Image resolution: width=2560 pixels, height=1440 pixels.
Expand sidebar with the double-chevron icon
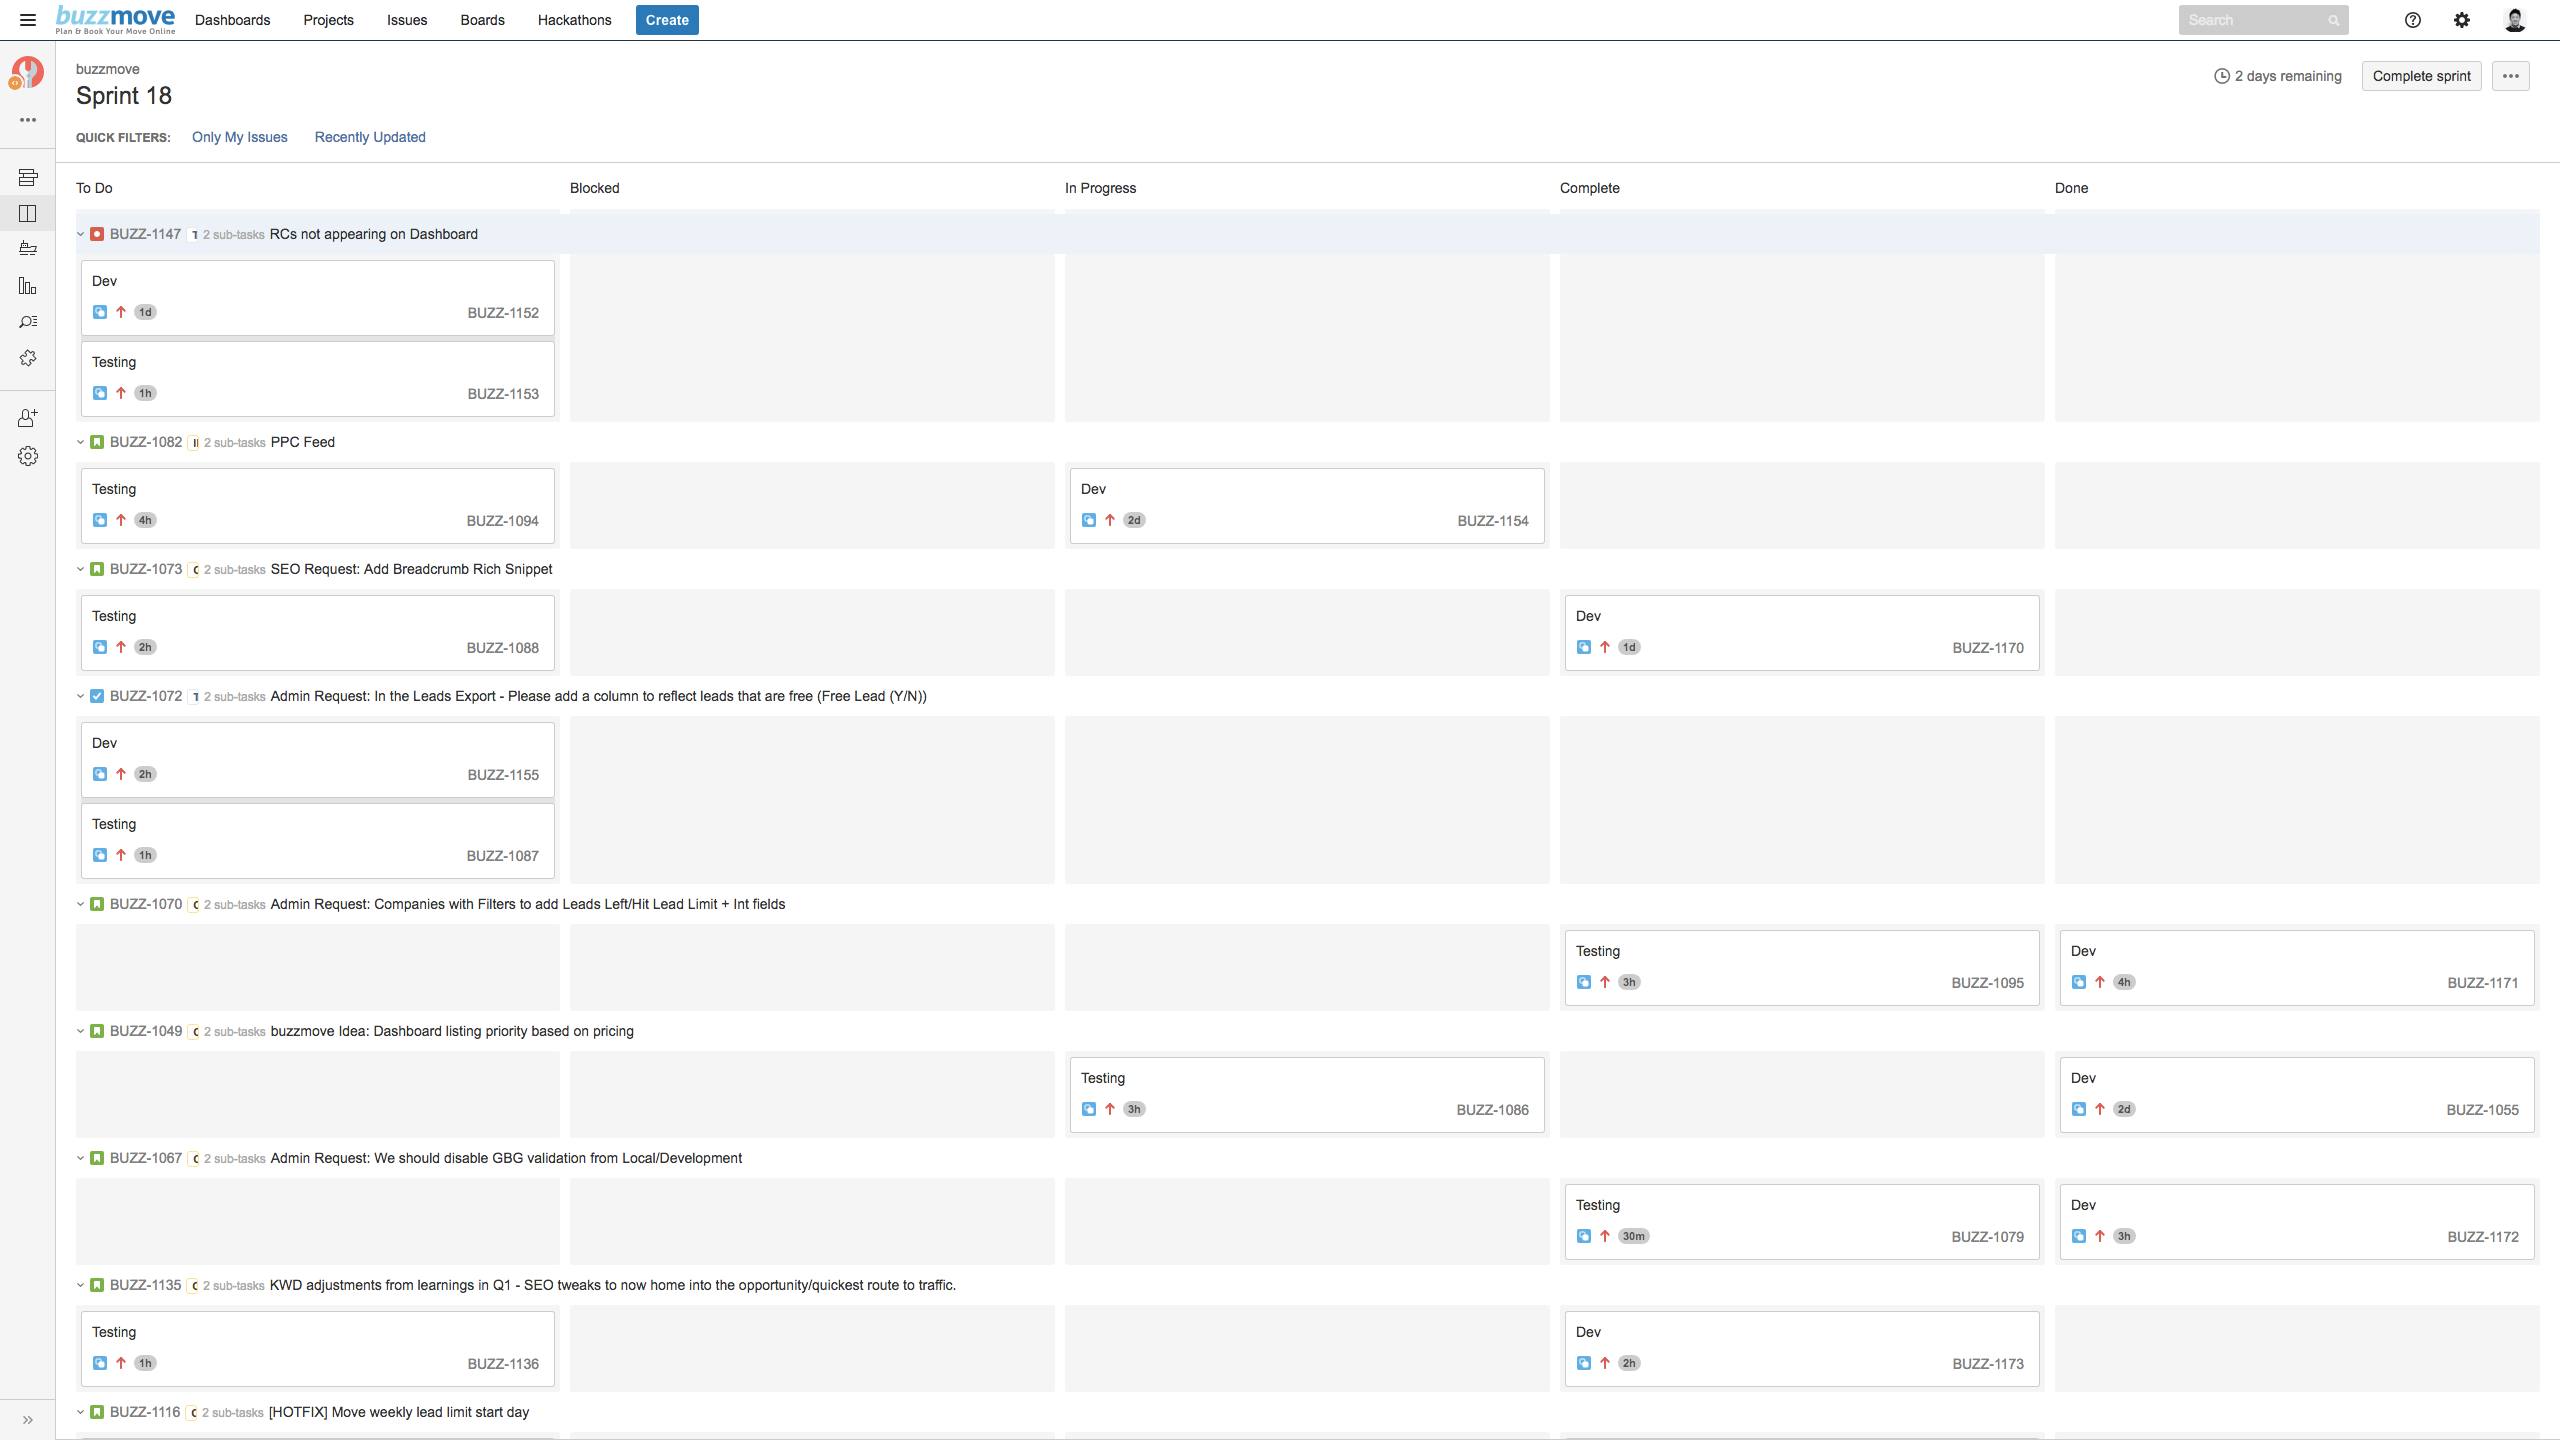[x=28, y=1420]
